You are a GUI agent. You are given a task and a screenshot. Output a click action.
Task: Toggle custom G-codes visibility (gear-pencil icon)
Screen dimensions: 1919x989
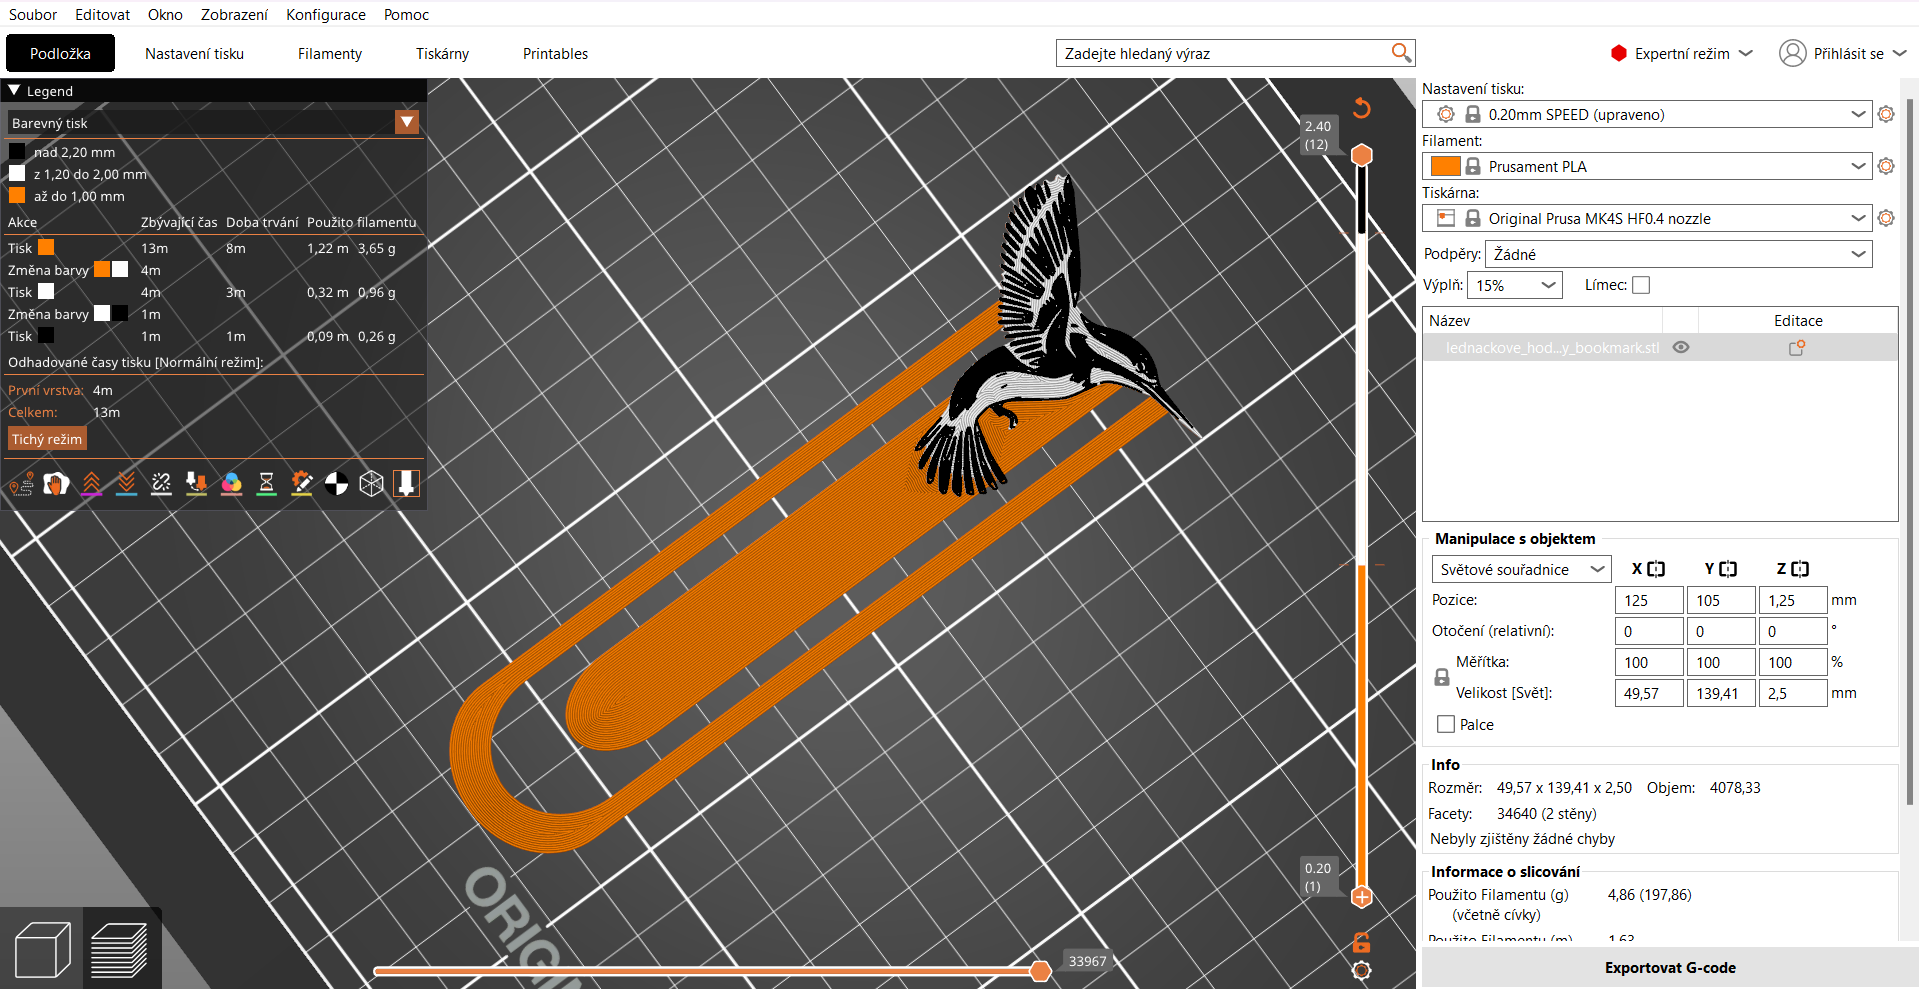(301, 484)
